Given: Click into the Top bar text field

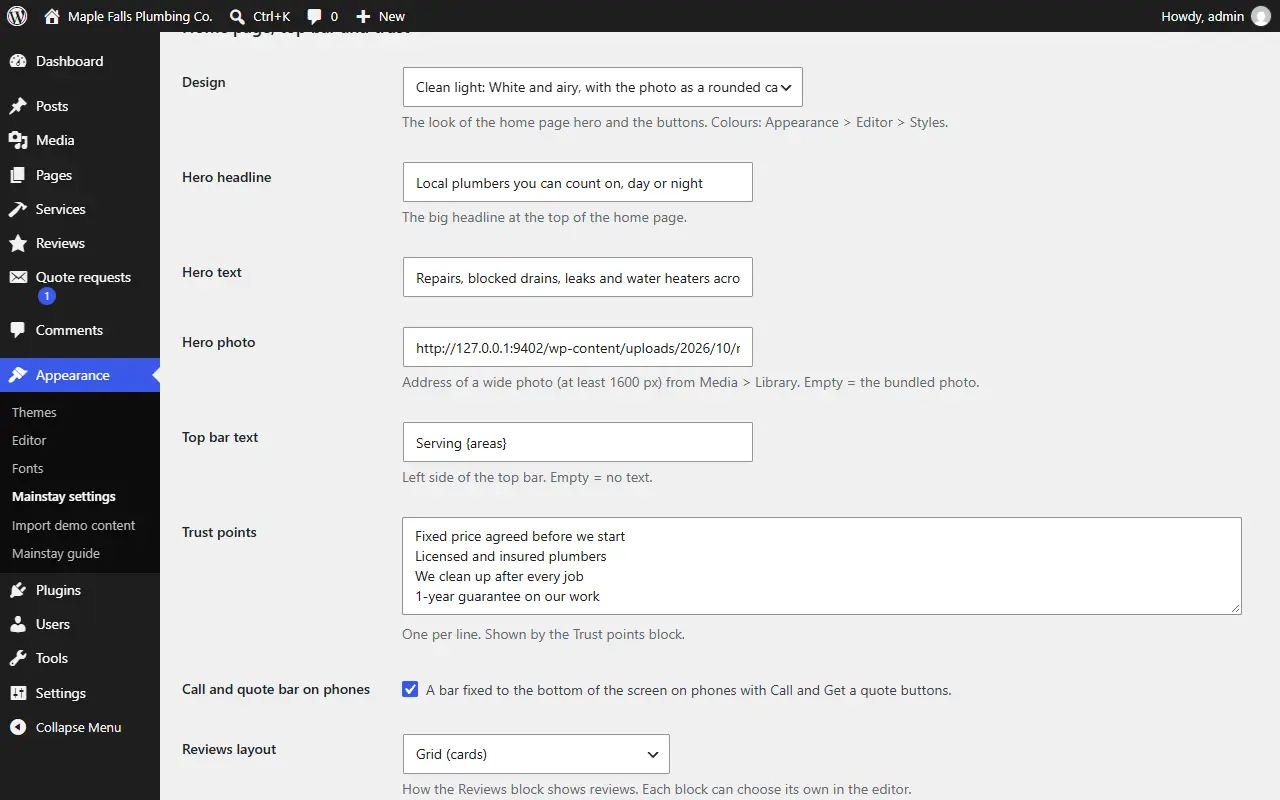Looking at the screenshot, I should click(577, 442).
